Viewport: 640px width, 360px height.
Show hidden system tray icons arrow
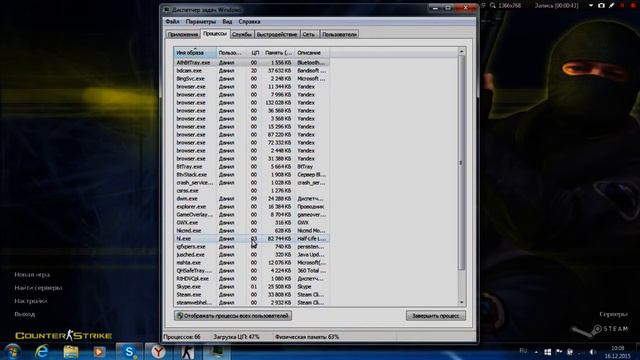point(536,352)
